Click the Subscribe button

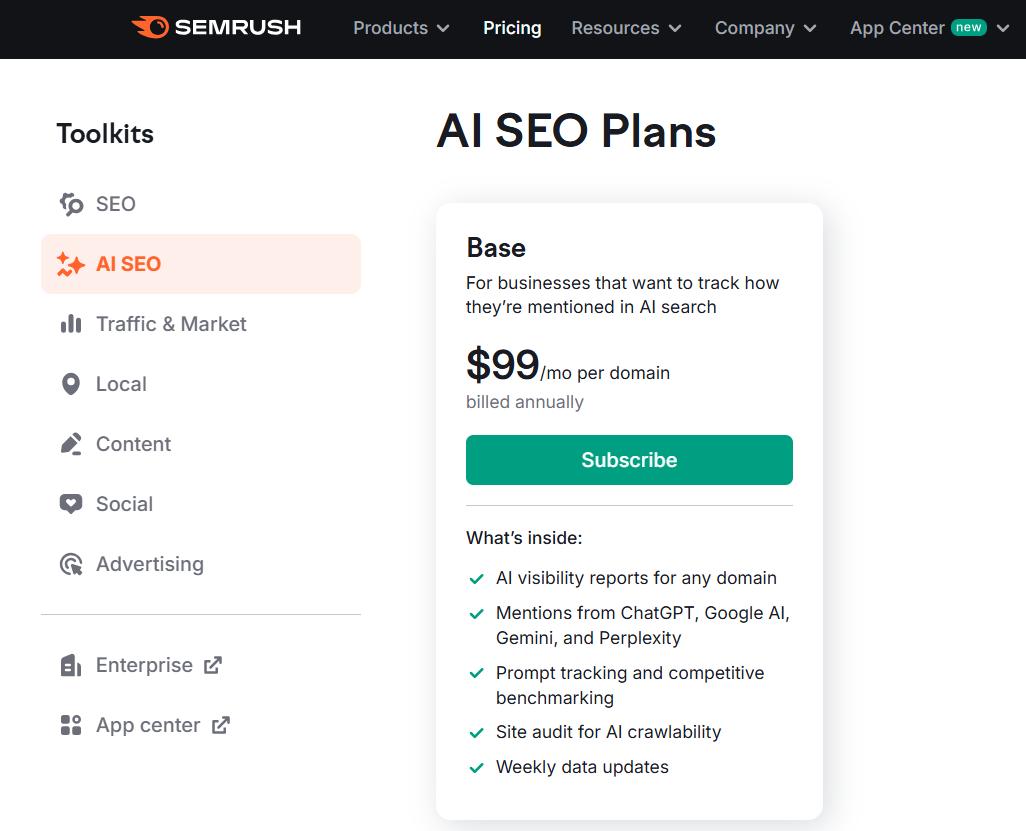click(x=628, y=460)
